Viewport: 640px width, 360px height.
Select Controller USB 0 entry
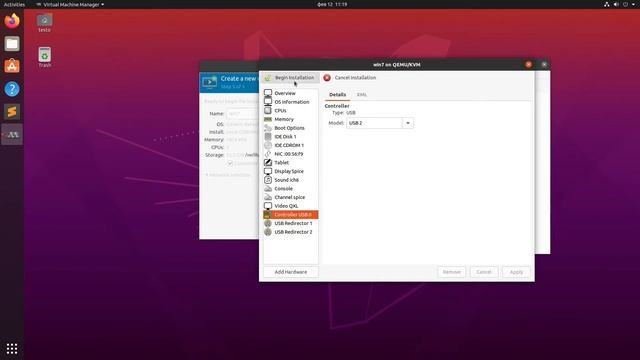point(291,215)
